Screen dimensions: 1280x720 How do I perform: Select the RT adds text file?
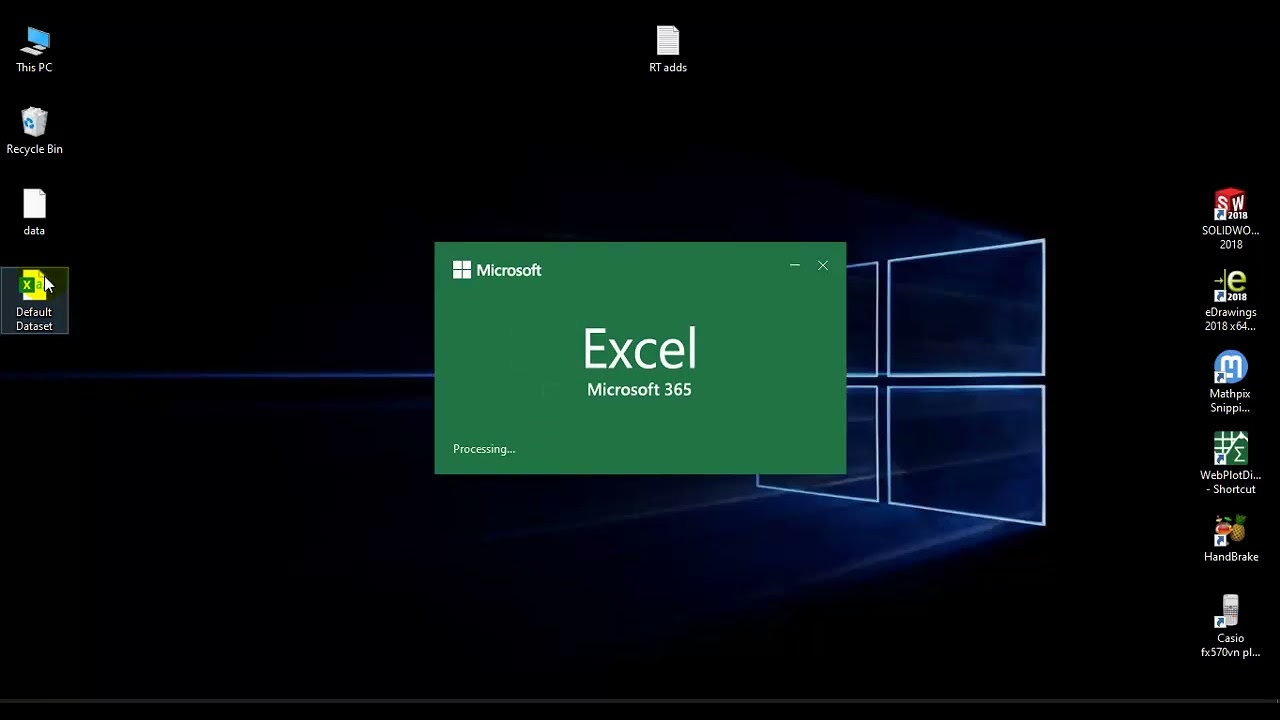667,49
